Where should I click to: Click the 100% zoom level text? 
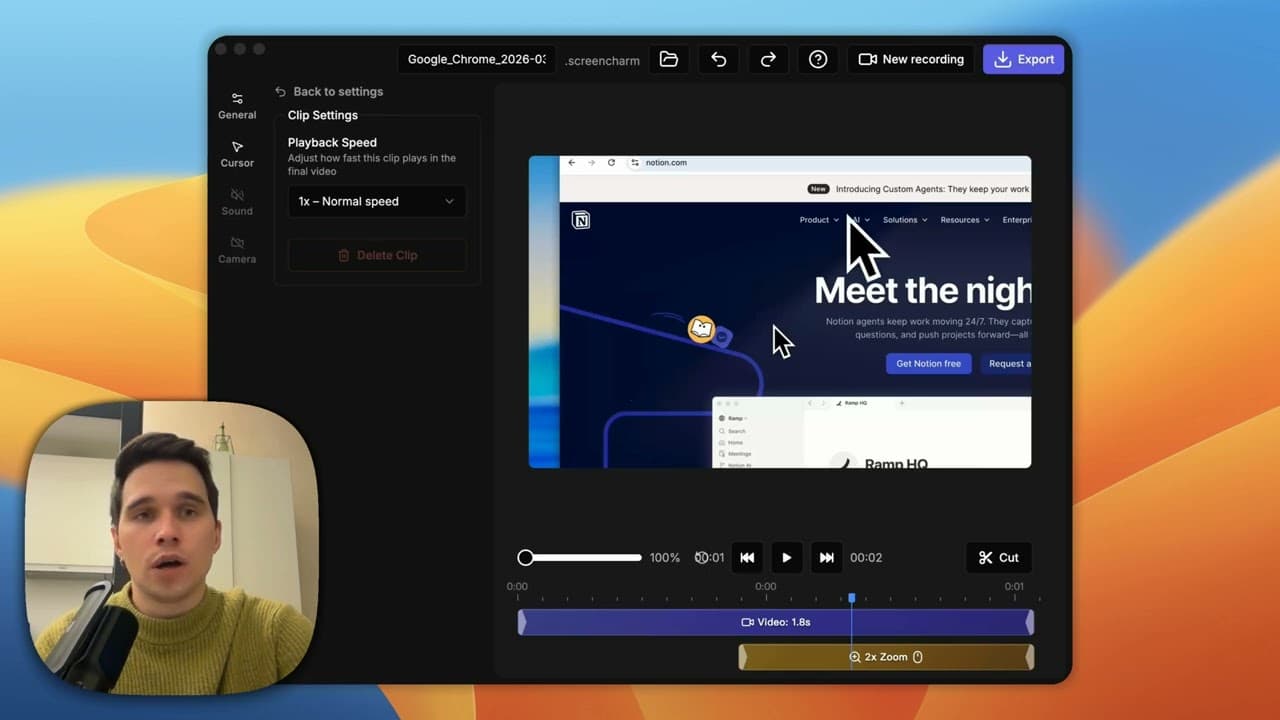coord(665,557)
